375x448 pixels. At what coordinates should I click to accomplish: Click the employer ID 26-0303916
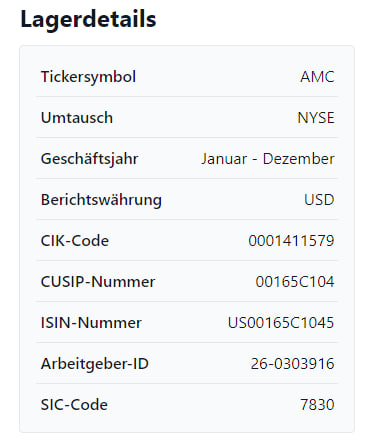pos(292,364)
